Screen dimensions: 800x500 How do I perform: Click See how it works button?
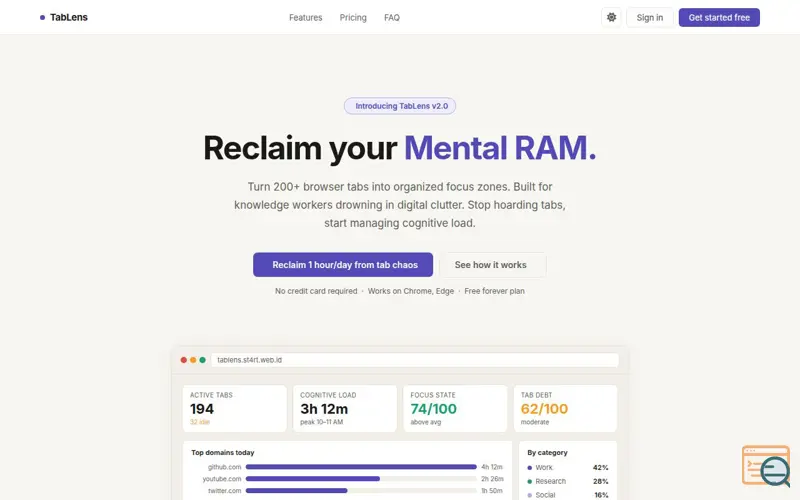click(492, 265)
